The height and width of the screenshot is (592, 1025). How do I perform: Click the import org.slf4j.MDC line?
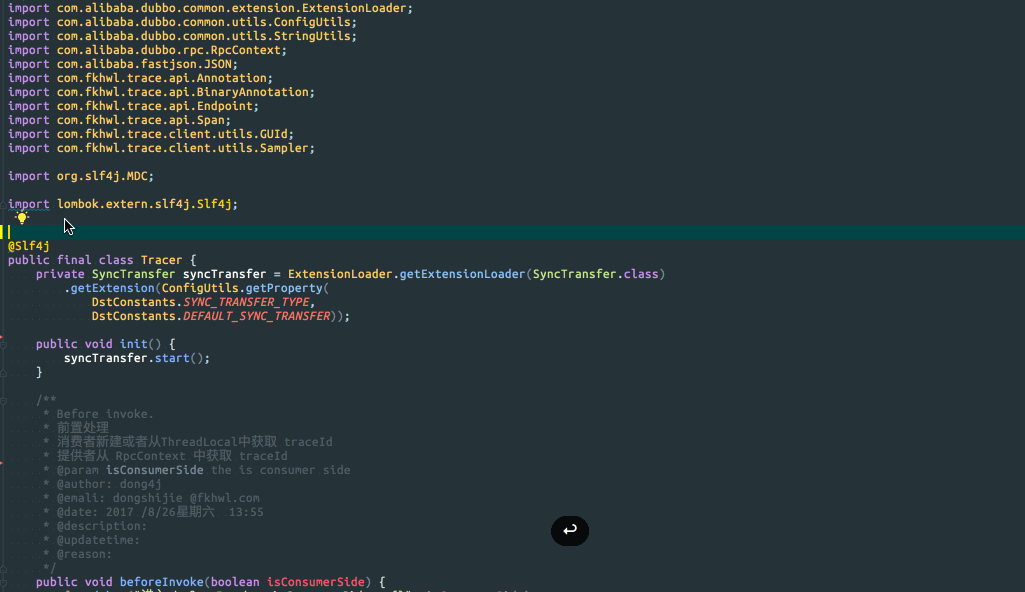81,176
